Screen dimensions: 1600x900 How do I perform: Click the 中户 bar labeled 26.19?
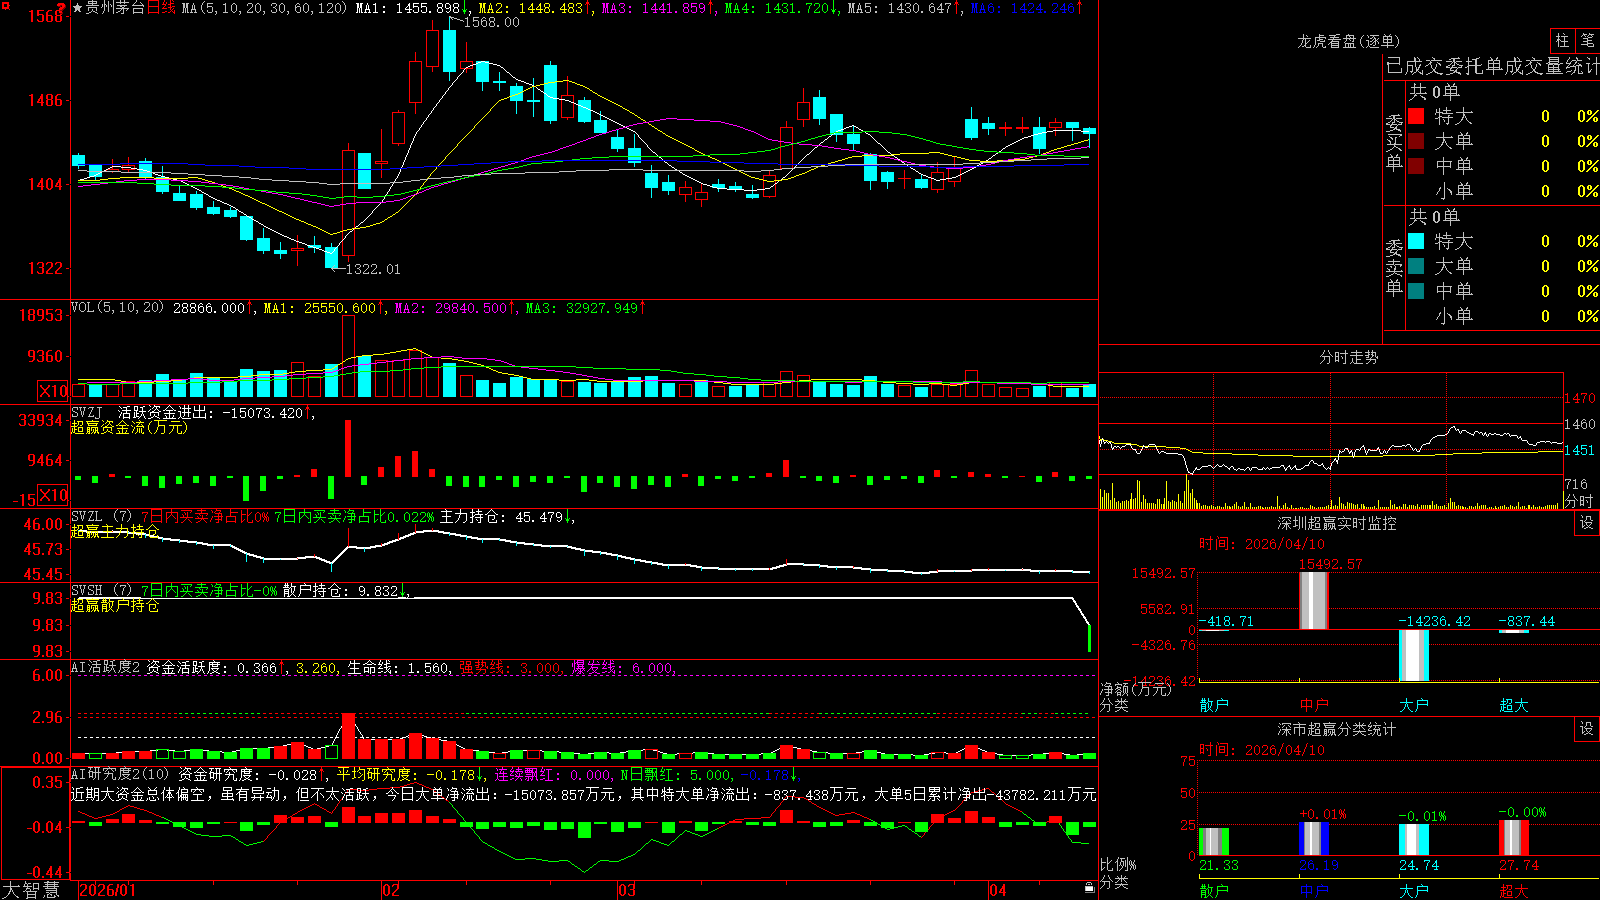1314,838
